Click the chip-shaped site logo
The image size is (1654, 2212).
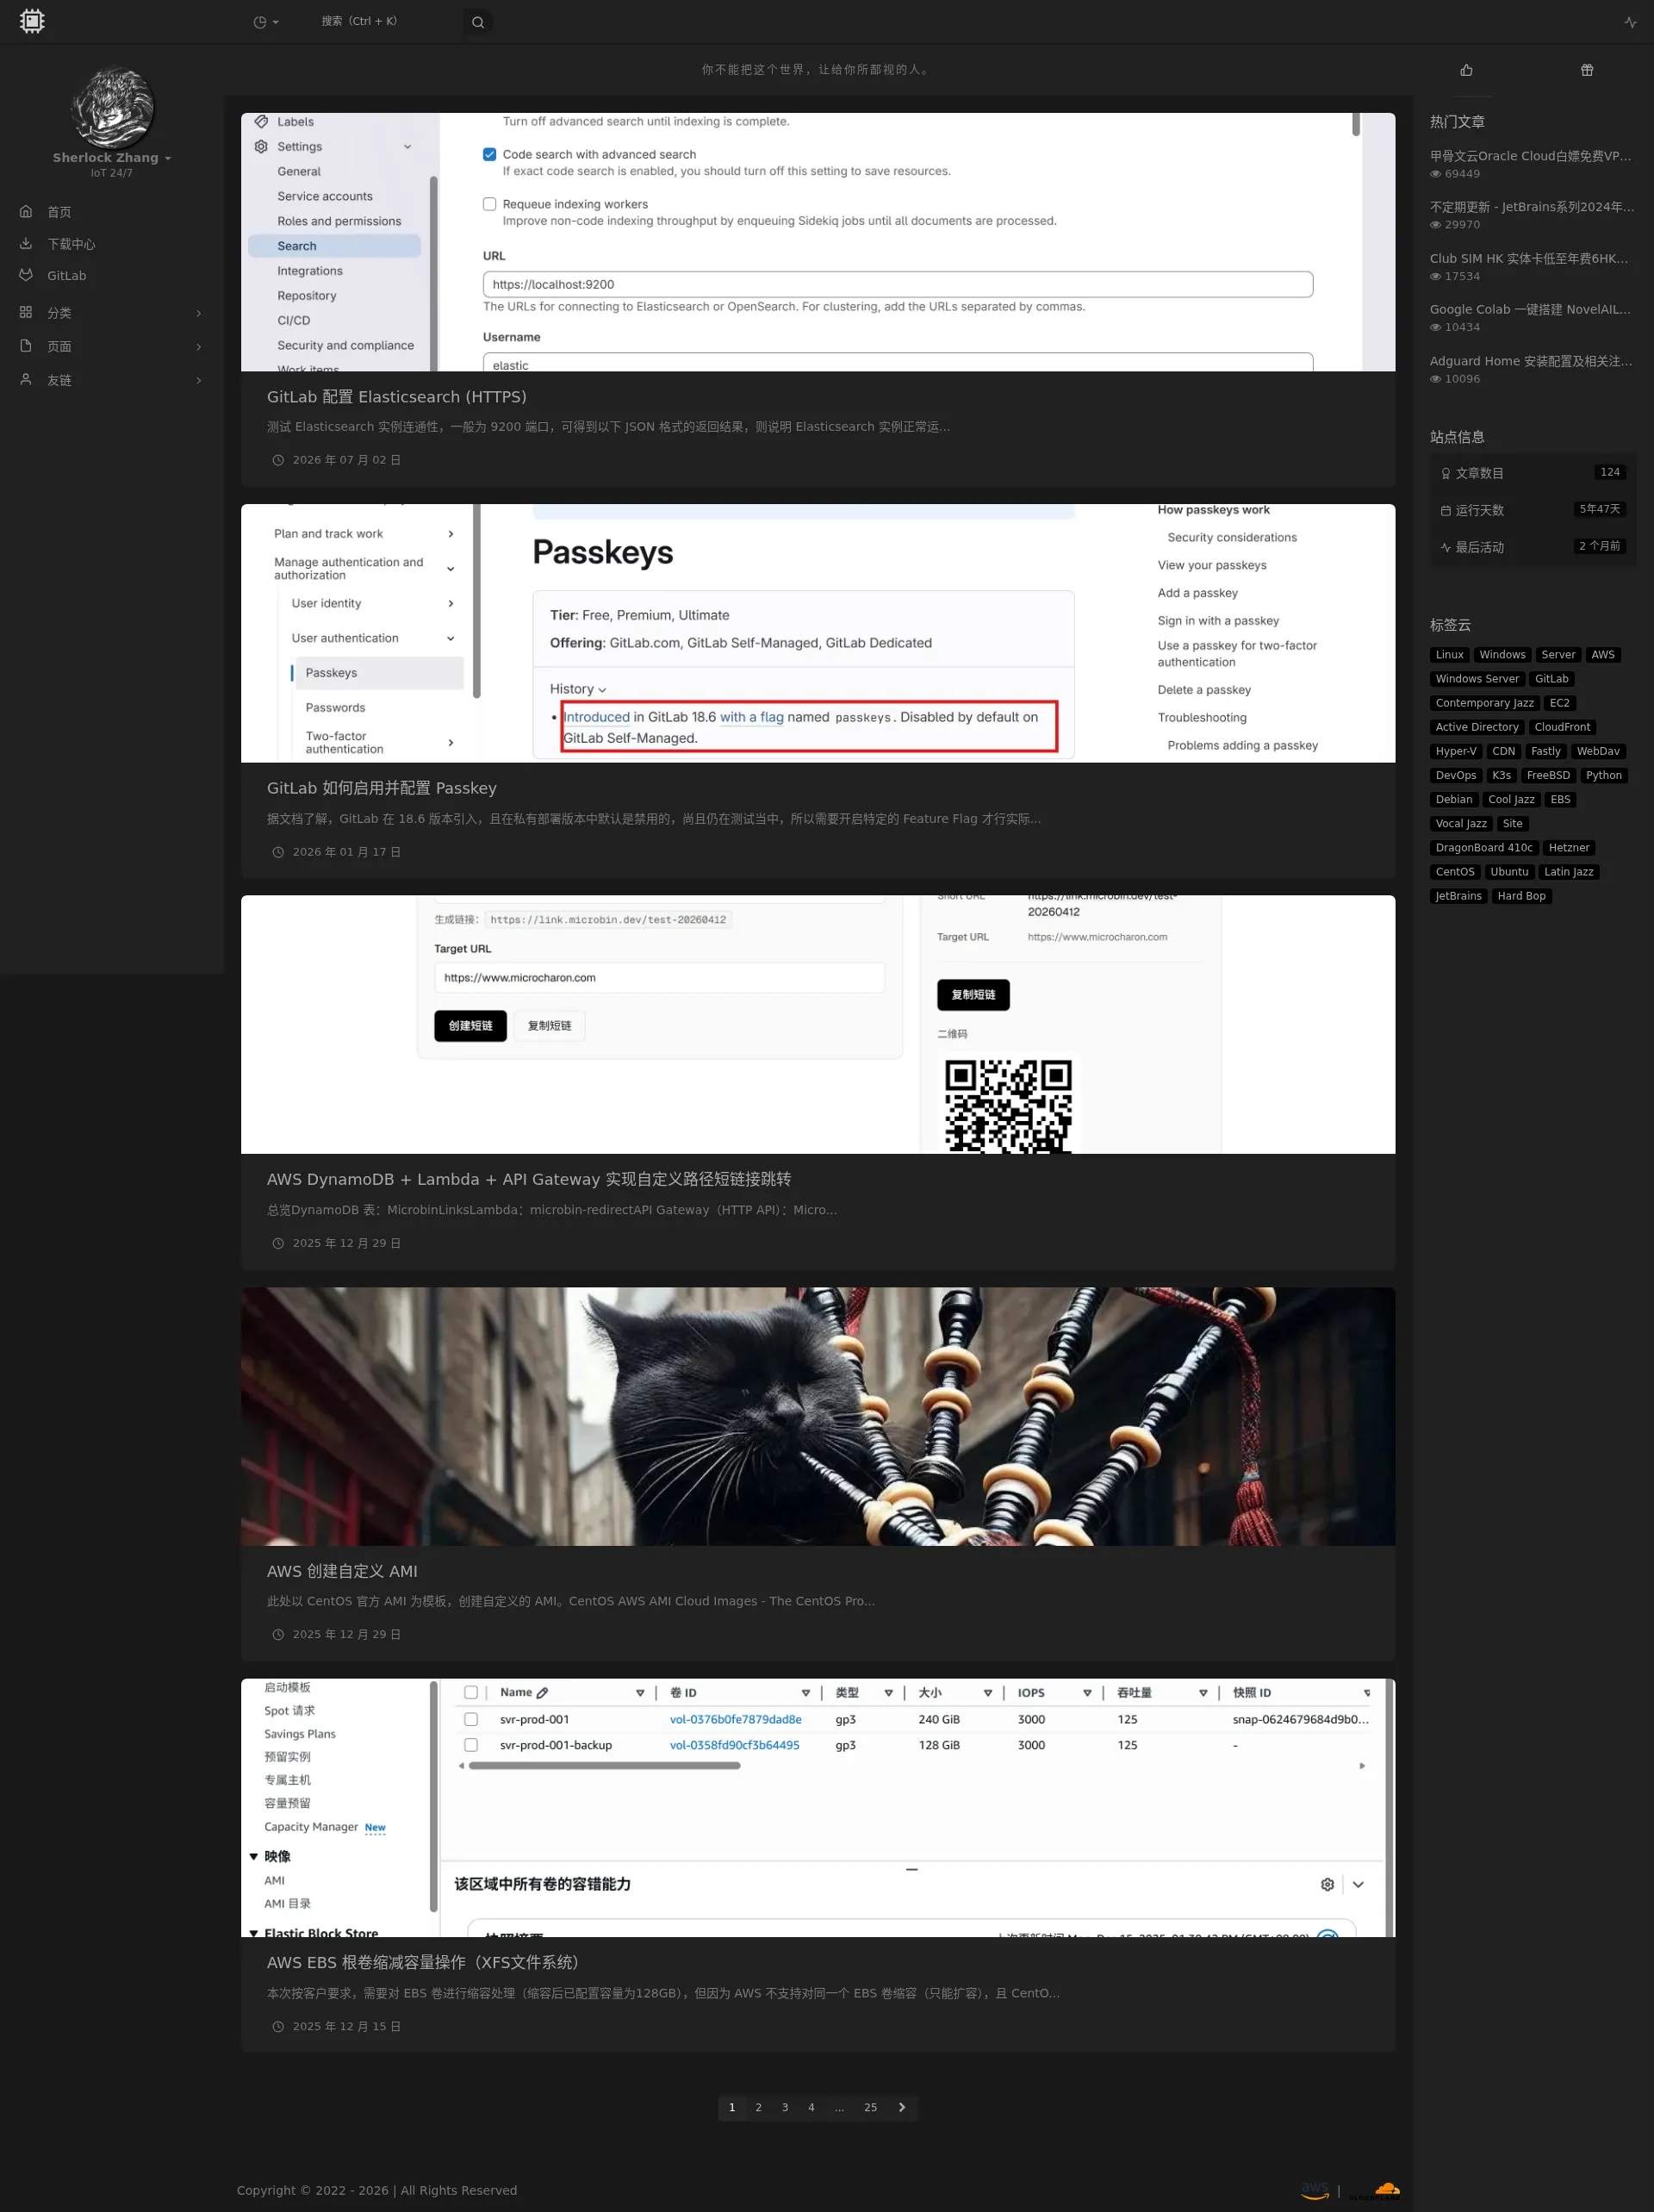point(32,21)
